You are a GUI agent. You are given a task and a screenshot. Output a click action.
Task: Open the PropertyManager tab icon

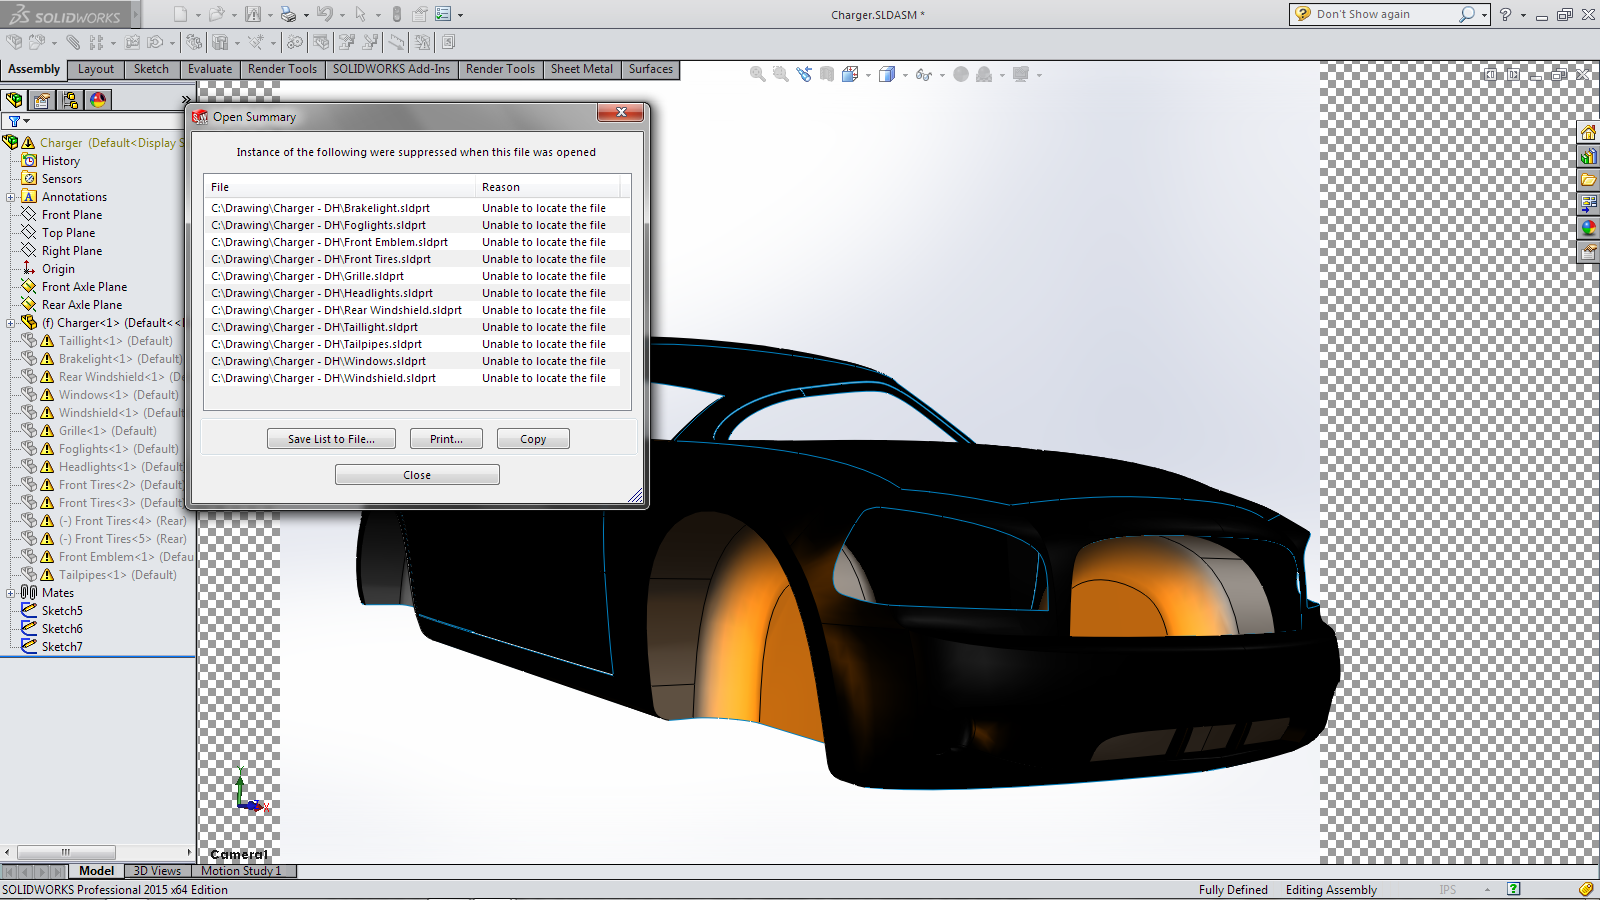pos(42,100)
